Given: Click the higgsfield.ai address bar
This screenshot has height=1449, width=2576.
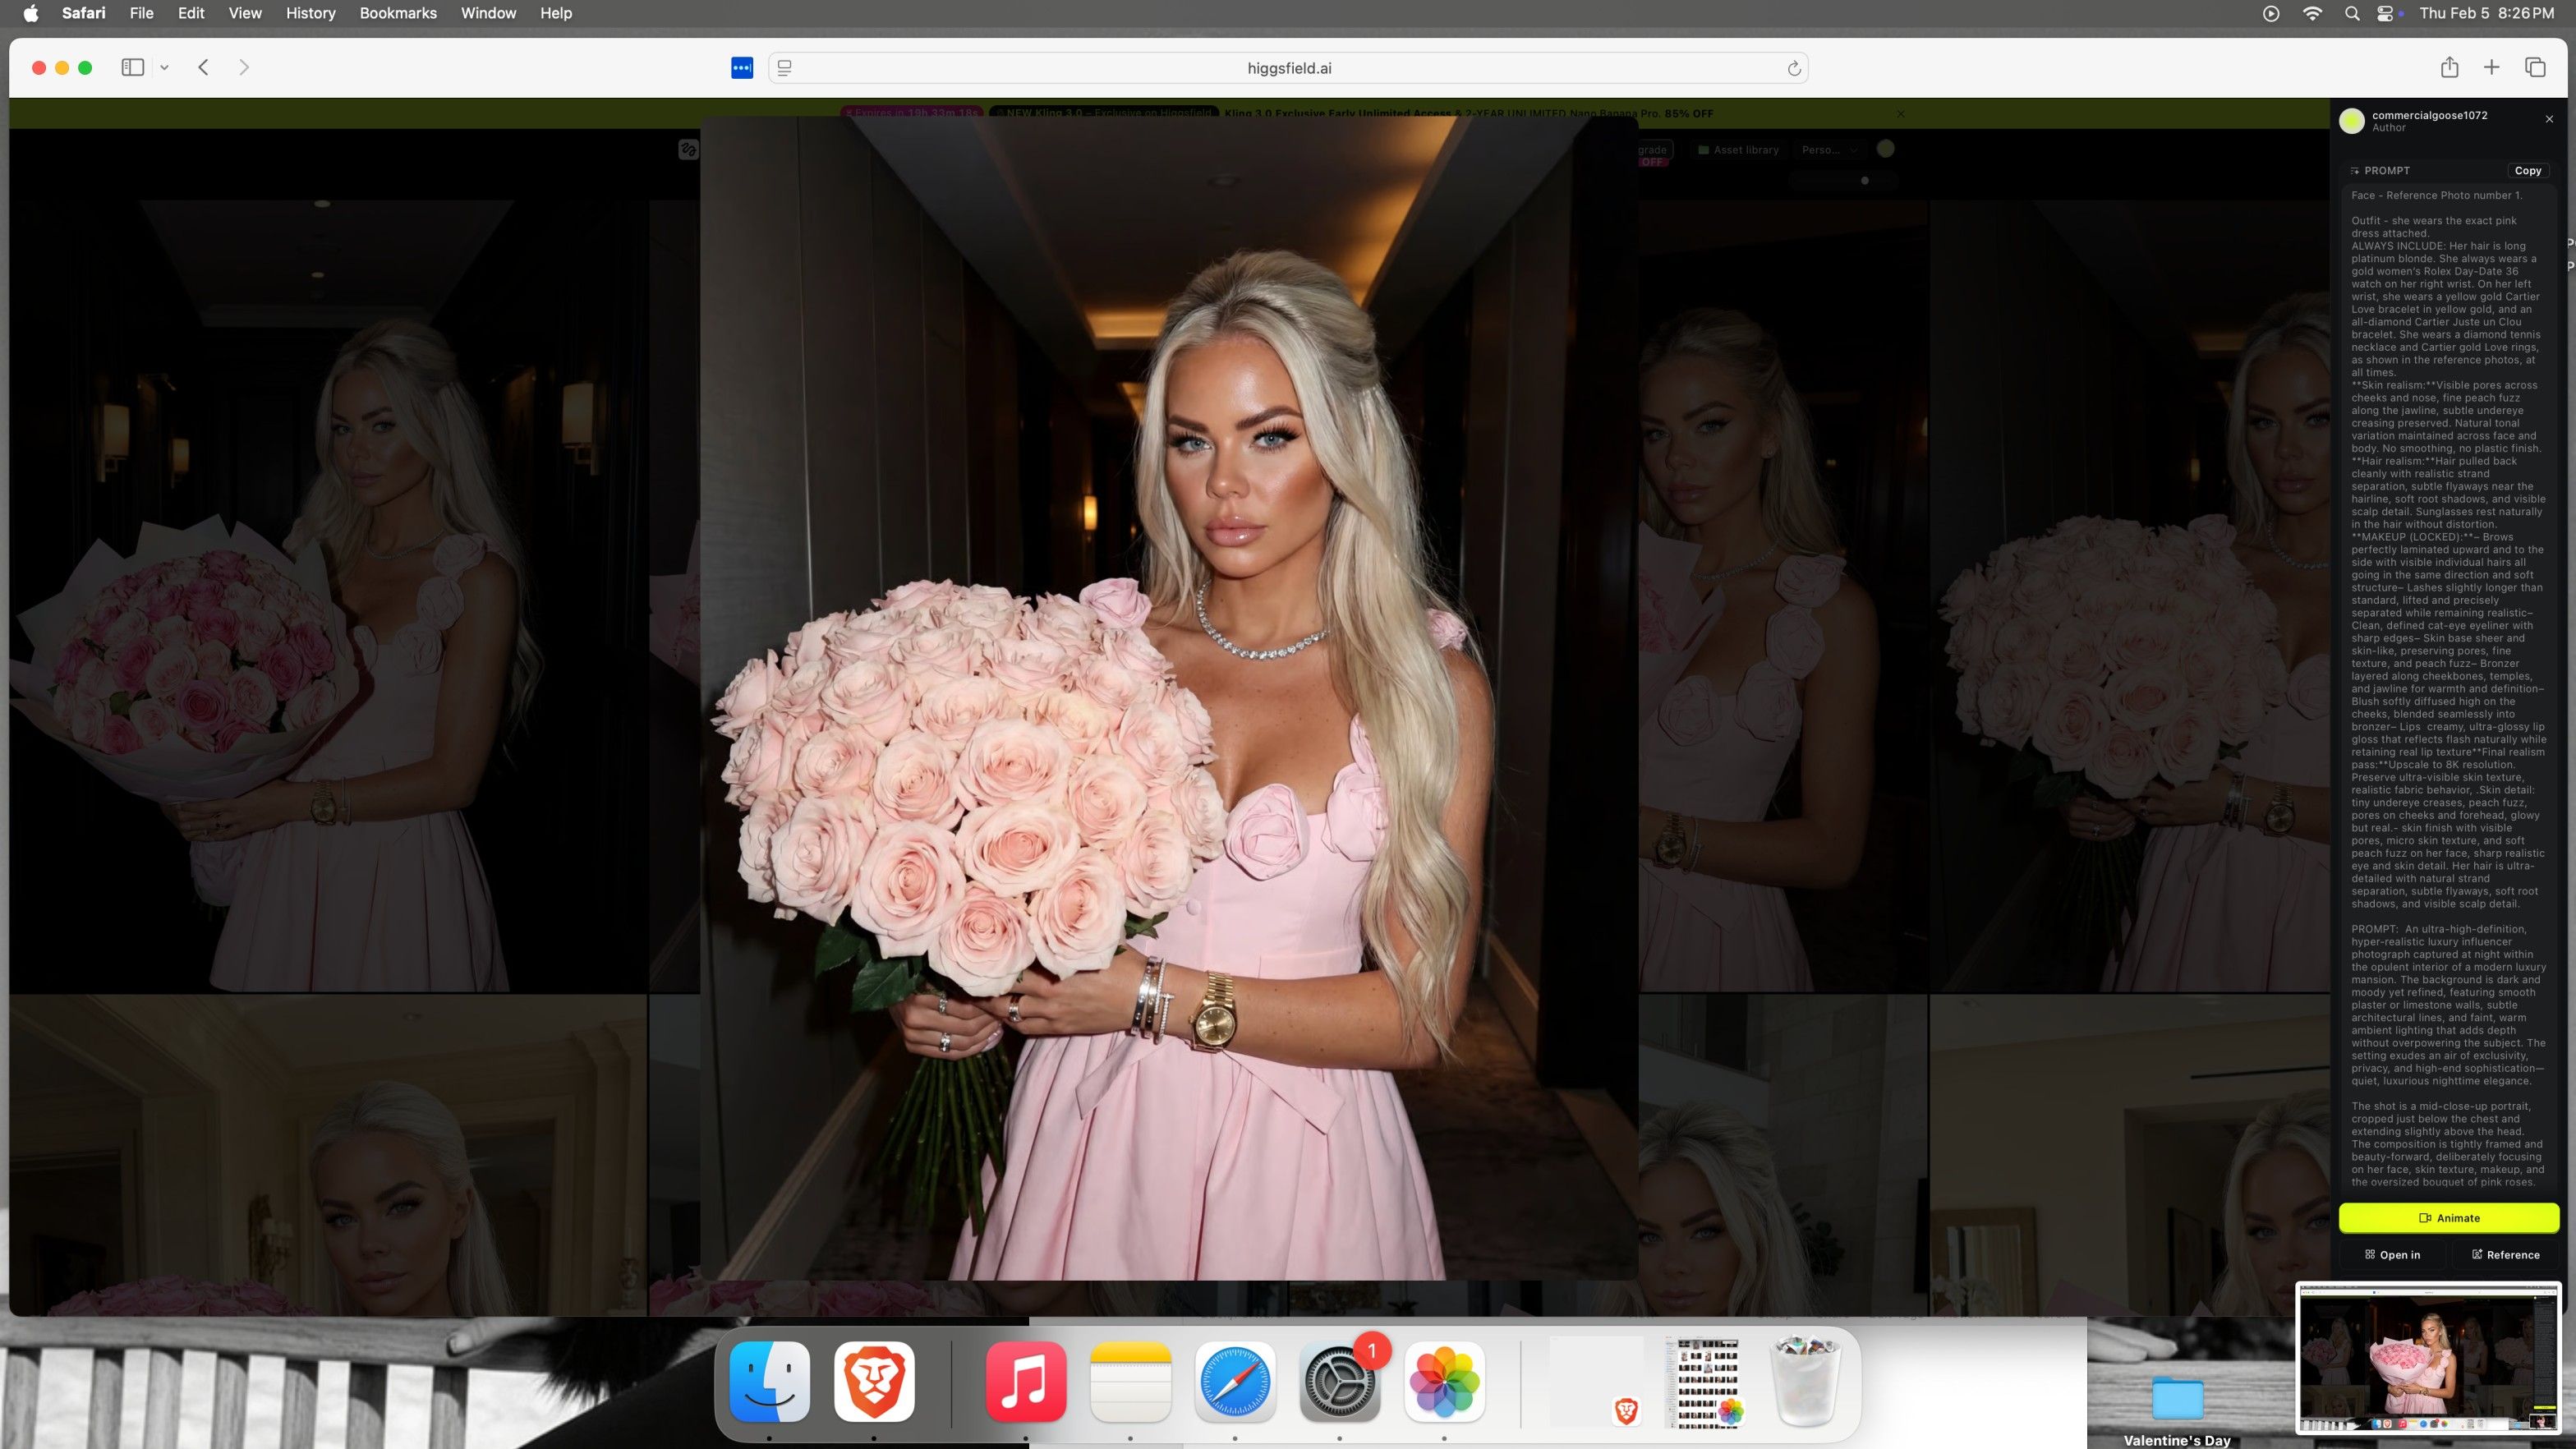Looking at the screenshot, I should point(1288,68).
